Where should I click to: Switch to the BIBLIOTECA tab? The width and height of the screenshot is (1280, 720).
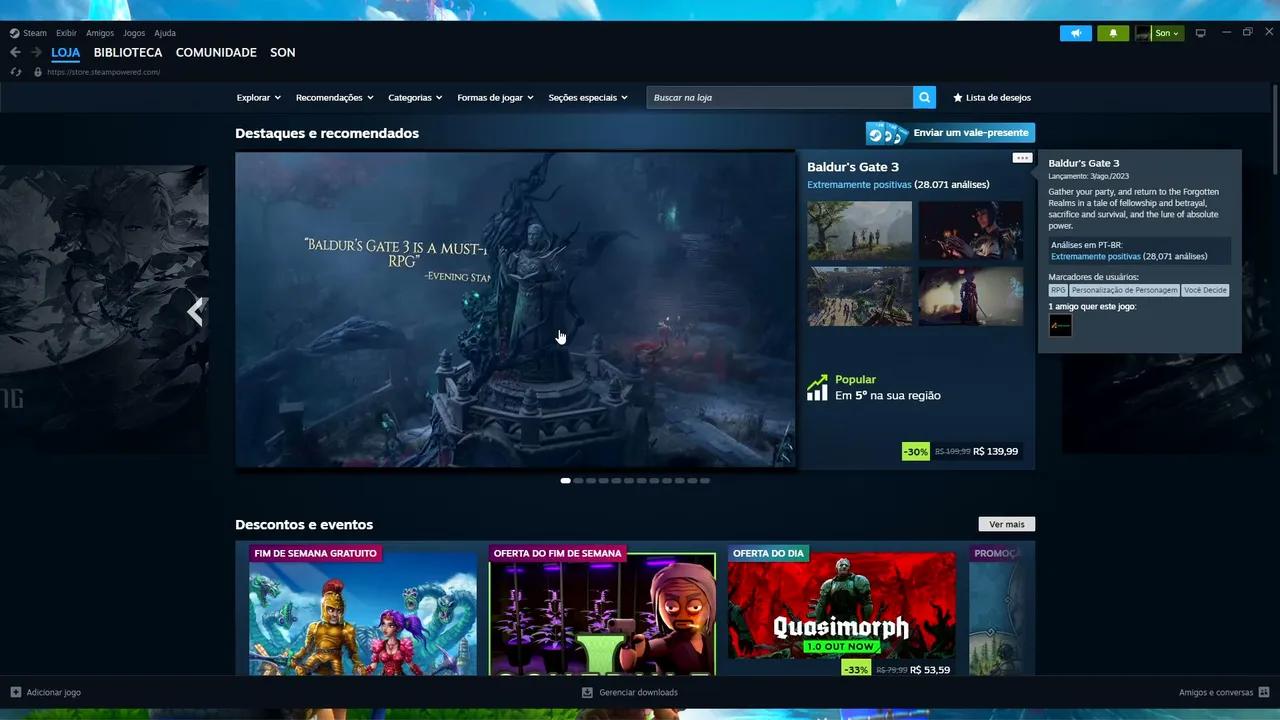coord(128,52)
